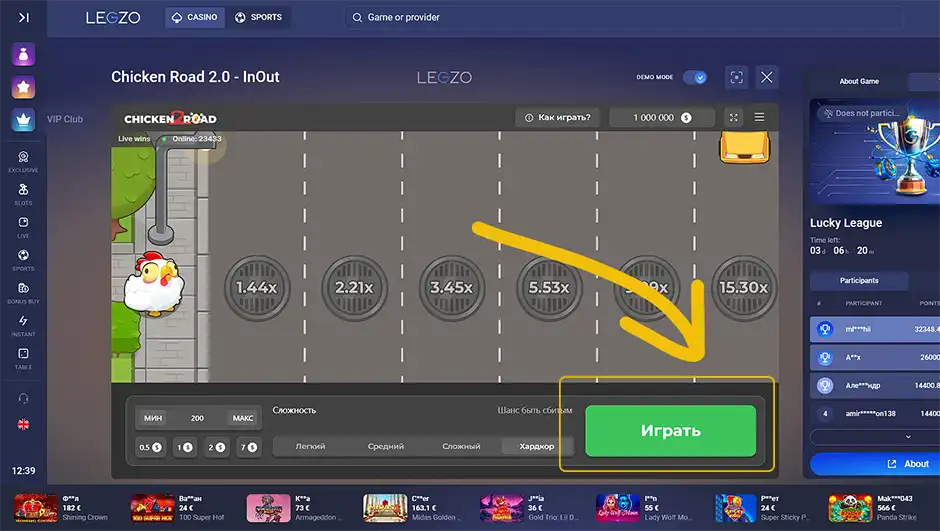
Task: Open the purple gift bag icon
Action: click(x=23, y=55)
